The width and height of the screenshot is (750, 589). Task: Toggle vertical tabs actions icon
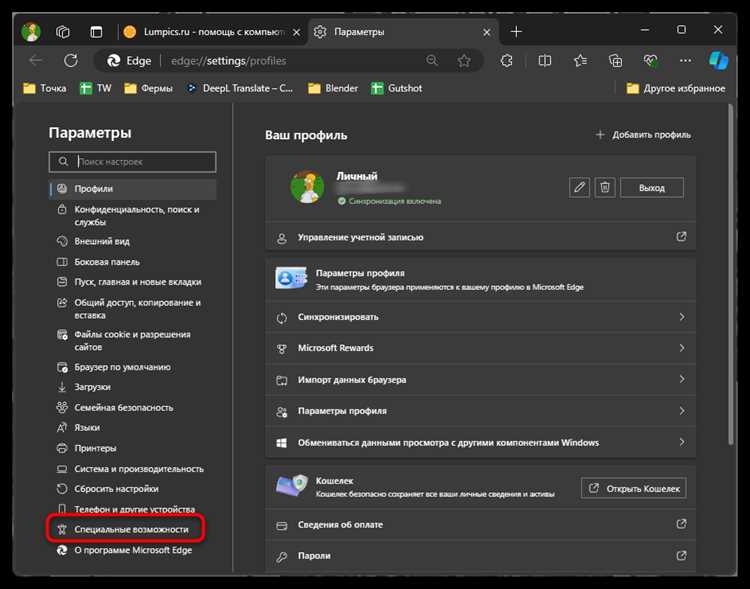pos(96,32)
